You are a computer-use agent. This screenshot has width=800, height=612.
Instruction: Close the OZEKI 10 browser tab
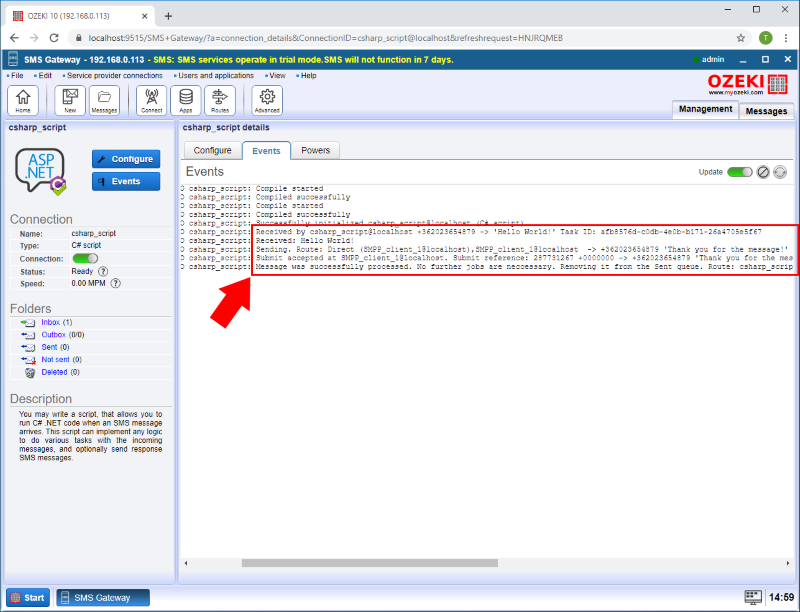pyautogui.click(x=144, y=16)
